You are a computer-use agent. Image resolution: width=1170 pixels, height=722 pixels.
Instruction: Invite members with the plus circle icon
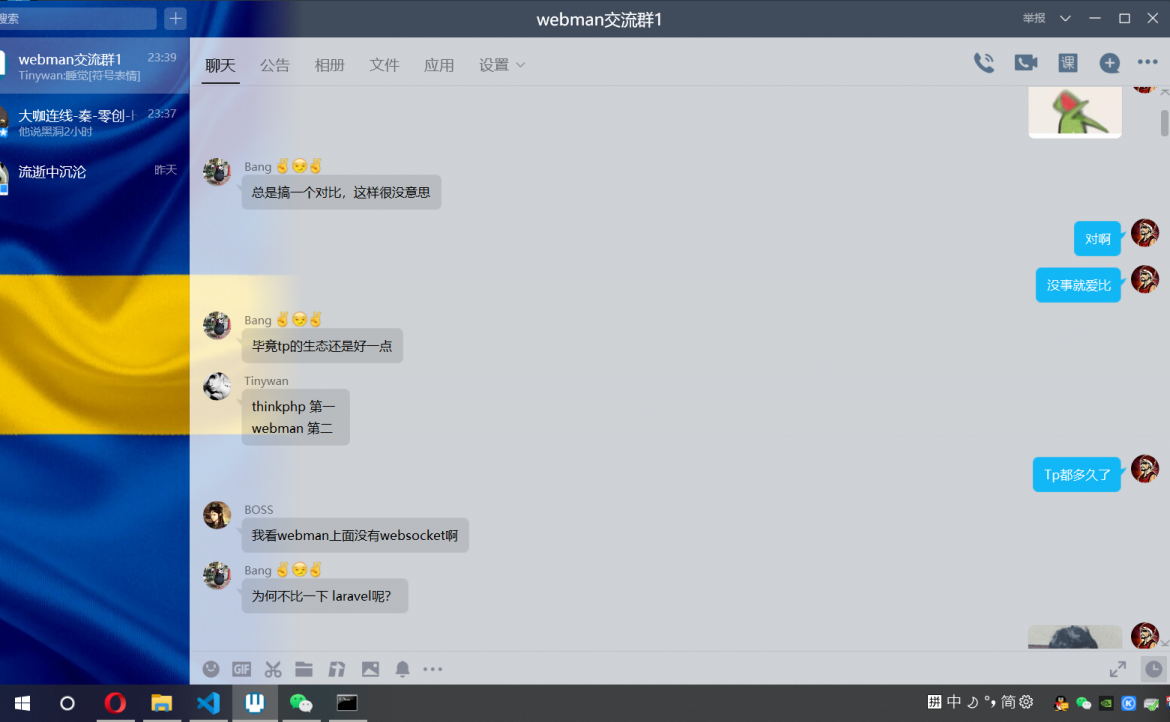[1110, 63]
